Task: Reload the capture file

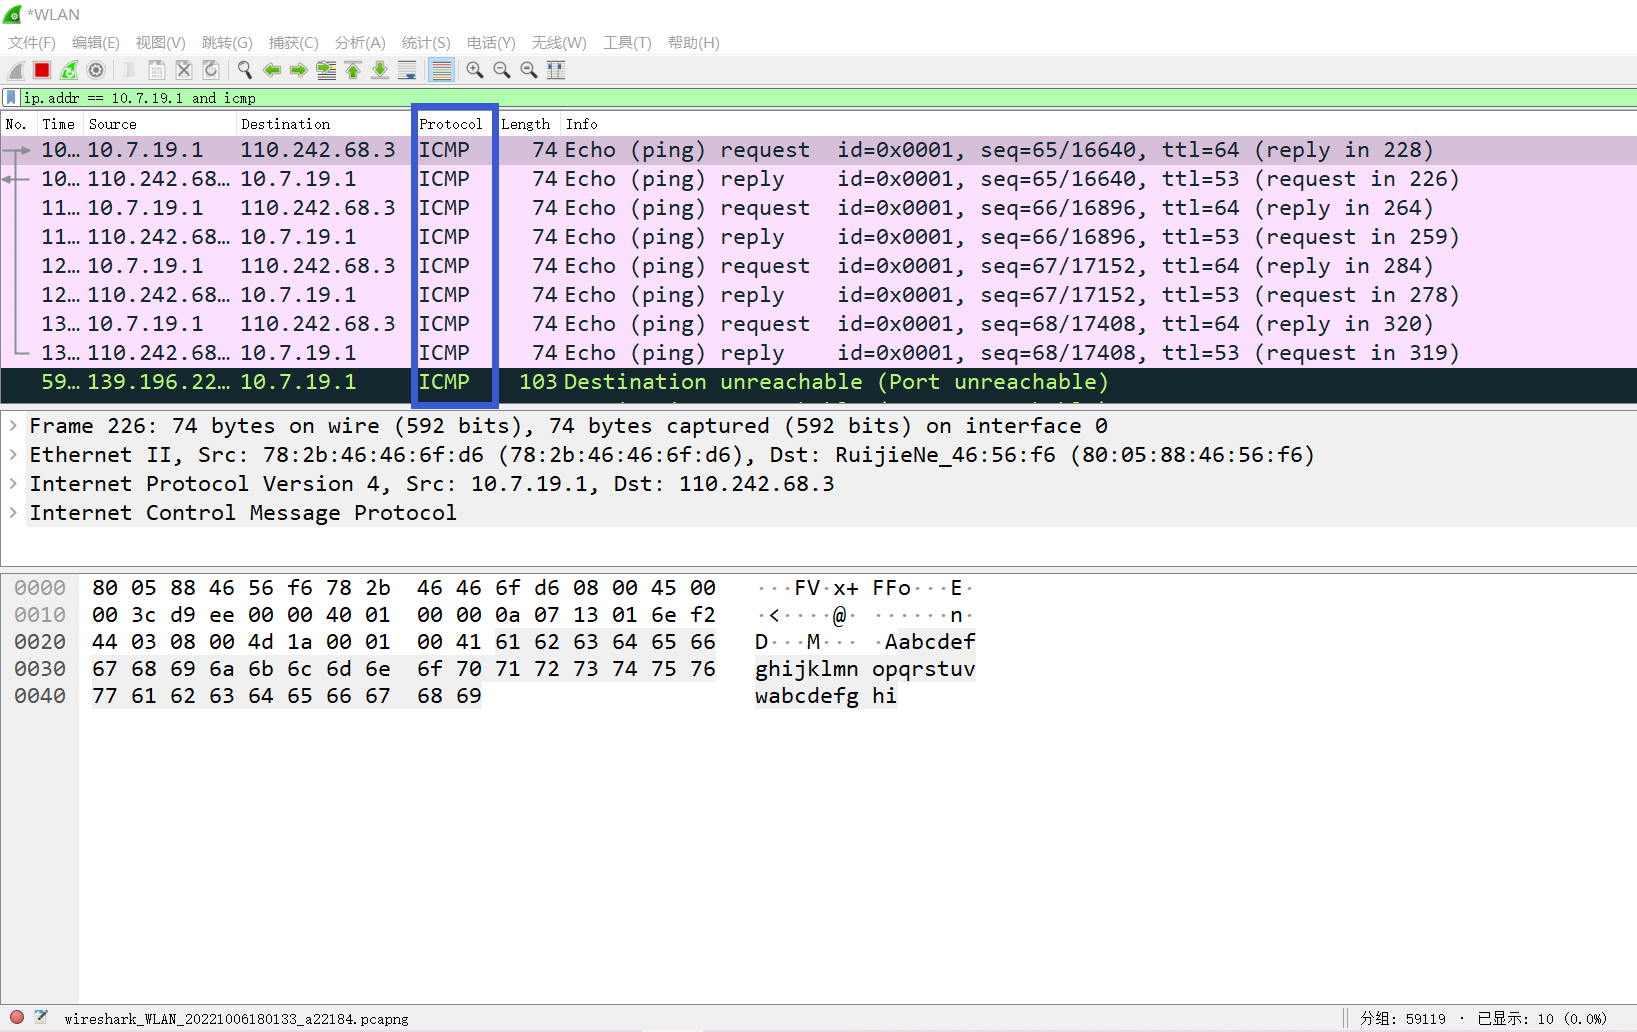Action: point(211,70)
